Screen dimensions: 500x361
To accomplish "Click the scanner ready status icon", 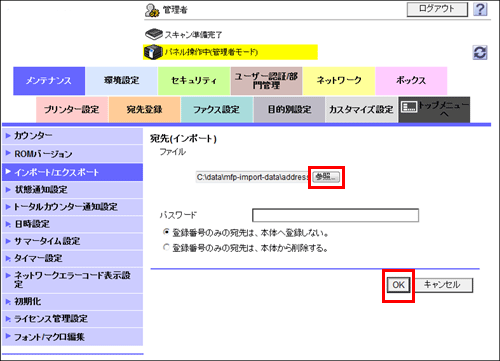I will click(153, 34).
